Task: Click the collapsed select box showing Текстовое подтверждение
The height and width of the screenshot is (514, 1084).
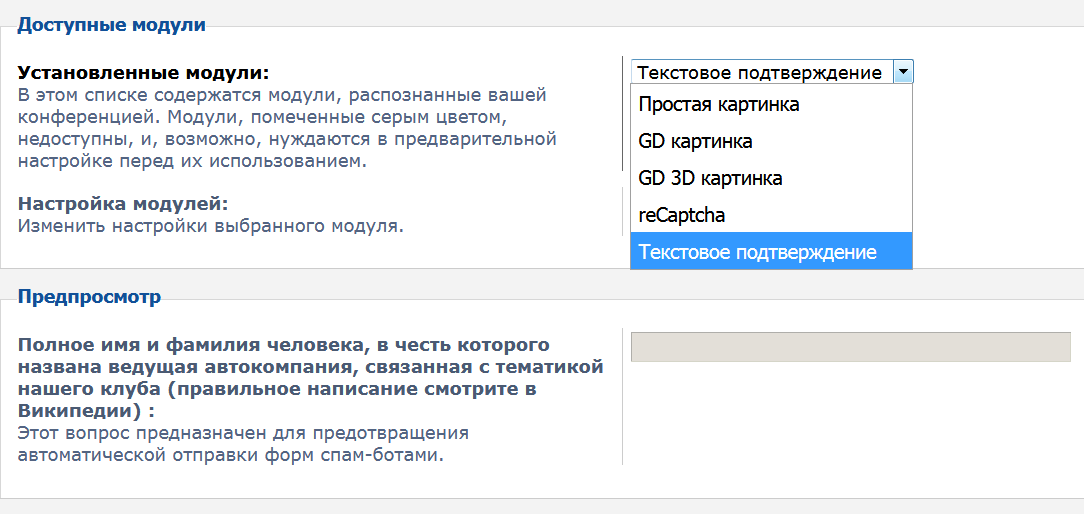Action: pyautogui.click(x=760, y=72)
